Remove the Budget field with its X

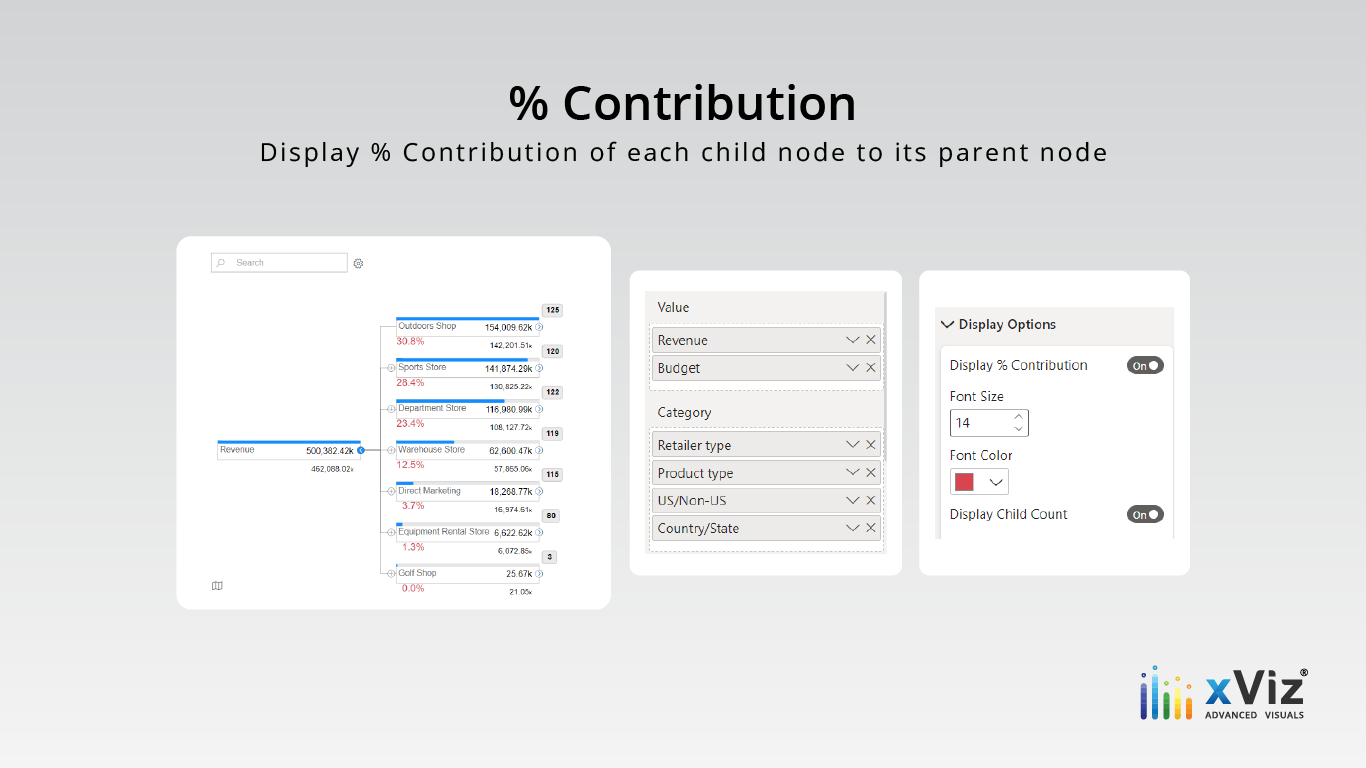coord(871,368)
